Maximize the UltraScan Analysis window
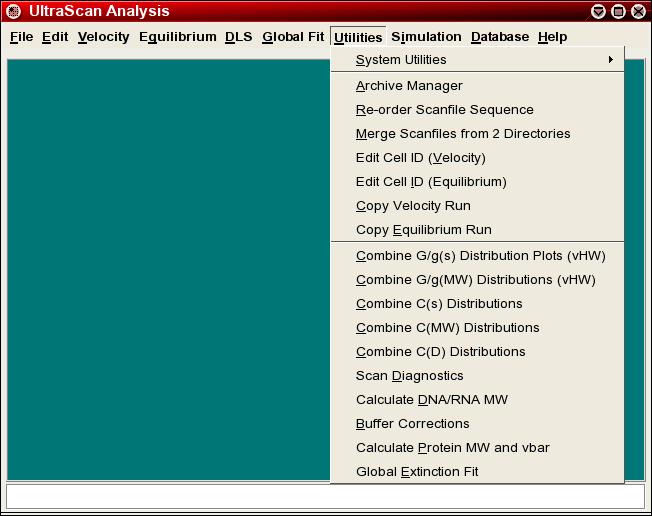This screenshot has height=516, width=652. click(x=618, y=12)
